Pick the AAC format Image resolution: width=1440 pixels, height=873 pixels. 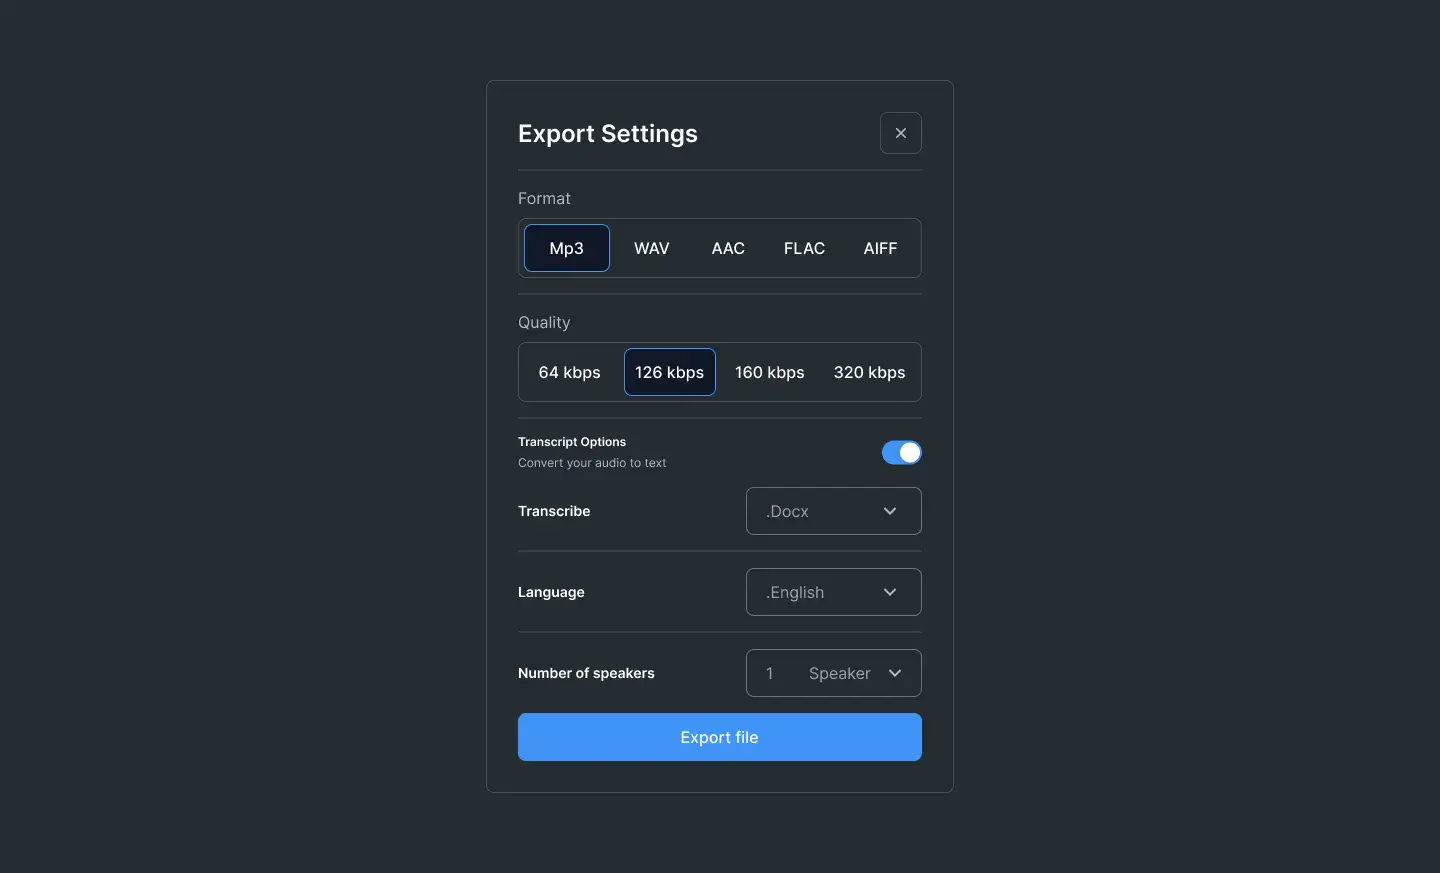728,248
